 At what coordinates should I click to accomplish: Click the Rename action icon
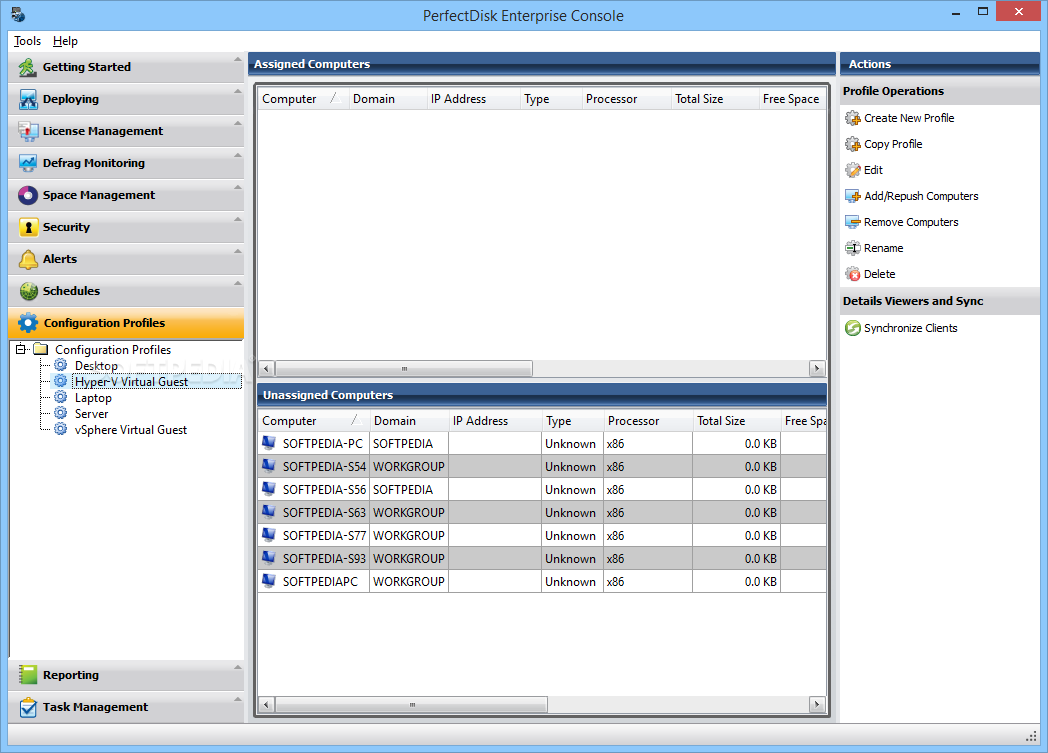point(853,249)
